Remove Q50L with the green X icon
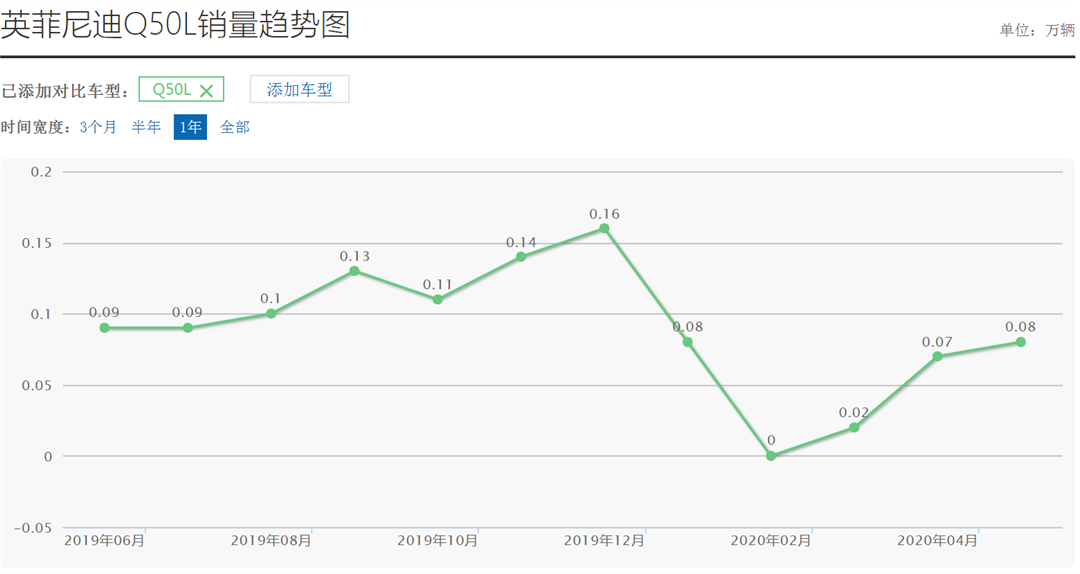Image resolution: width=1080 pixels, height=574 pixels. (206, 90)
